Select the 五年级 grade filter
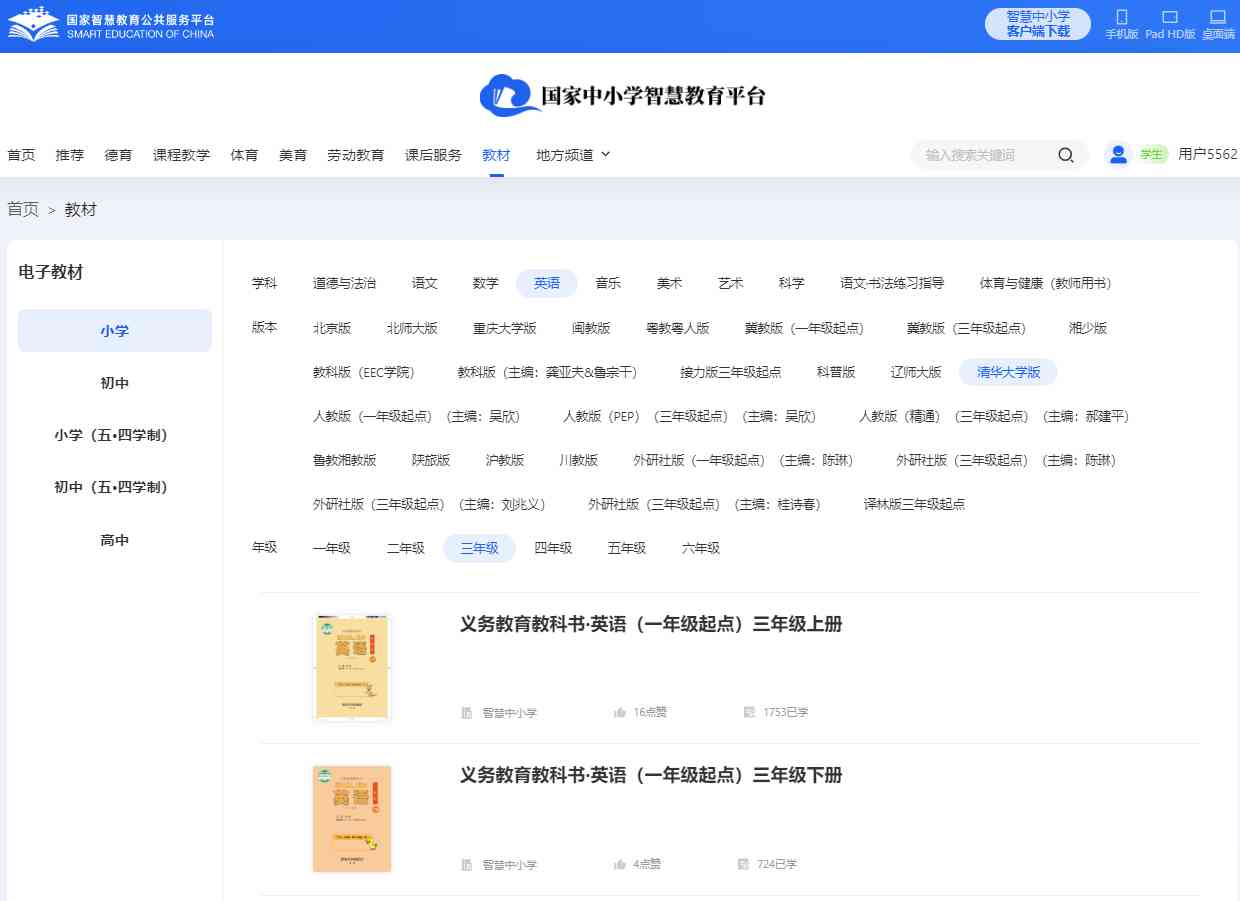Image resolution: width=1240 pixels, height=901 pixels. coord(627,548)
